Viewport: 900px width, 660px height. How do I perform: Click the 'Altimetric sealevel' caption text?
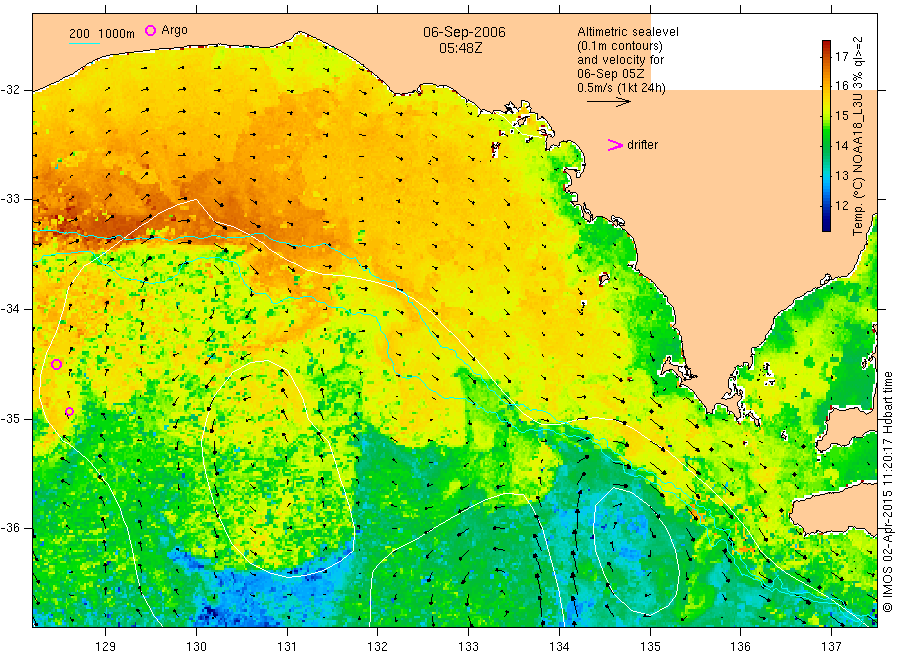pyautogui.click(x=627, y=32)
